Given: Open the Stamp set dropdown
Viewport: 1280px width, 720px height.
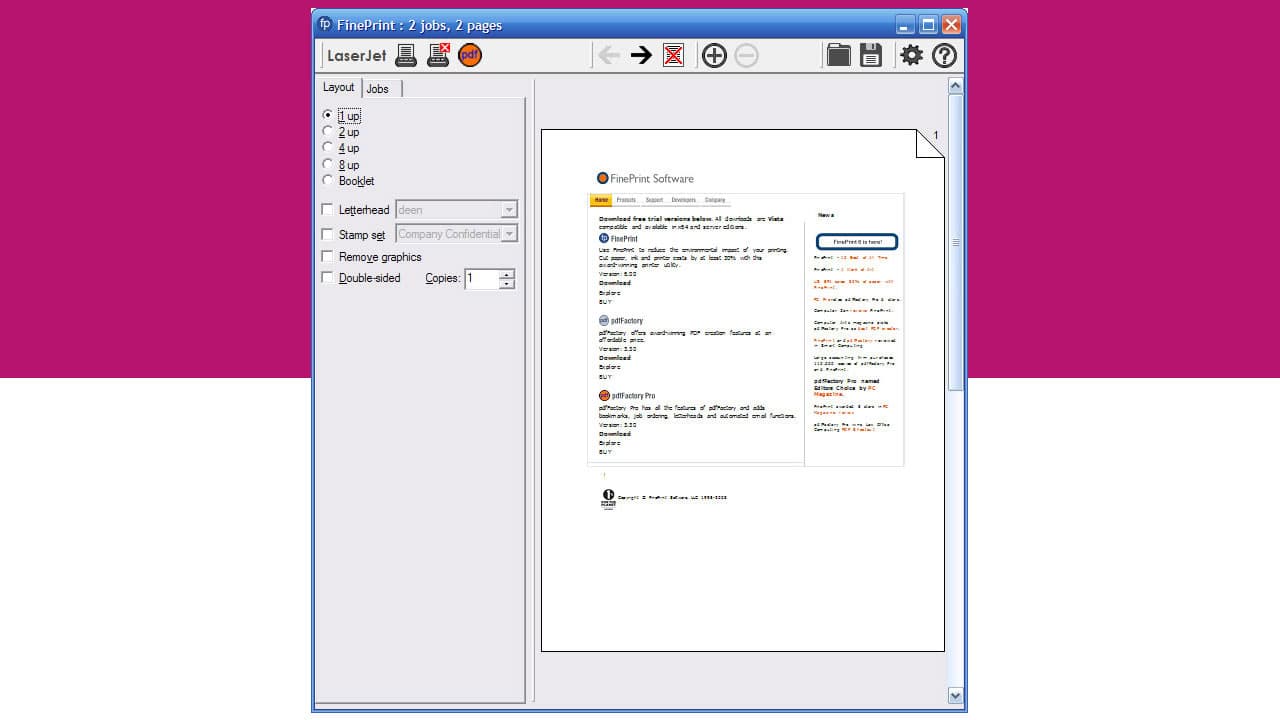Looking at the screenshot, I should tap(511, 233).
